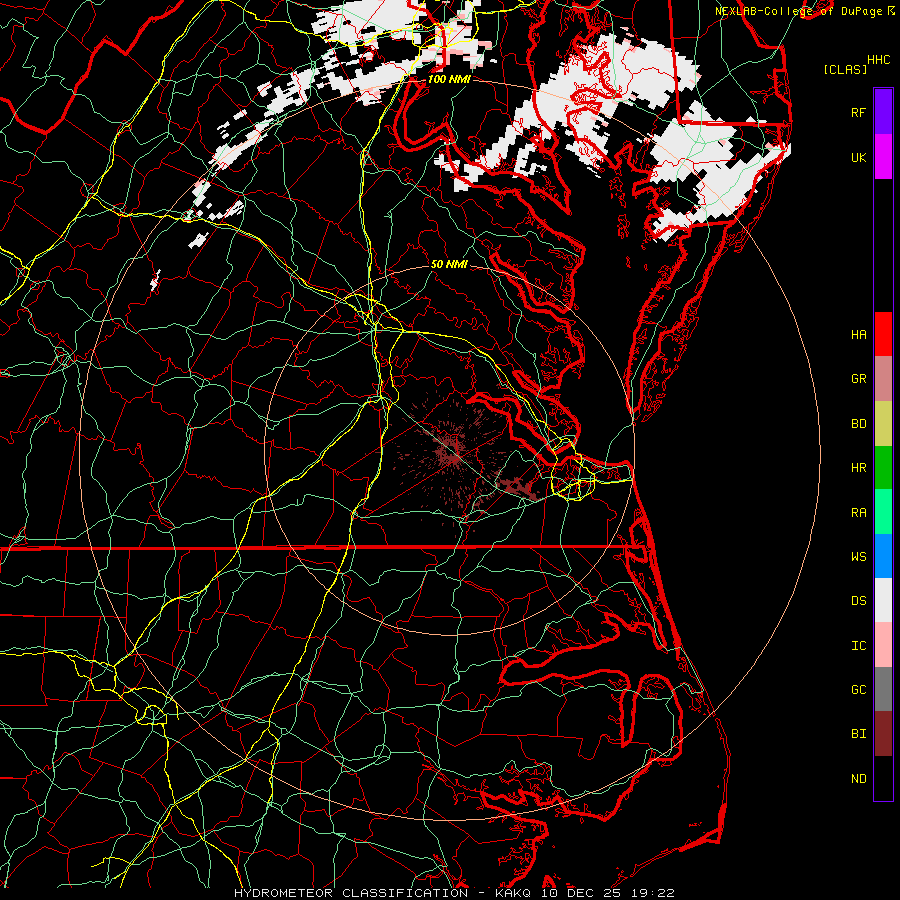Click the DS legend label
Image resolution: width=900 pixels, height=900 pixels.
point(858,601)
